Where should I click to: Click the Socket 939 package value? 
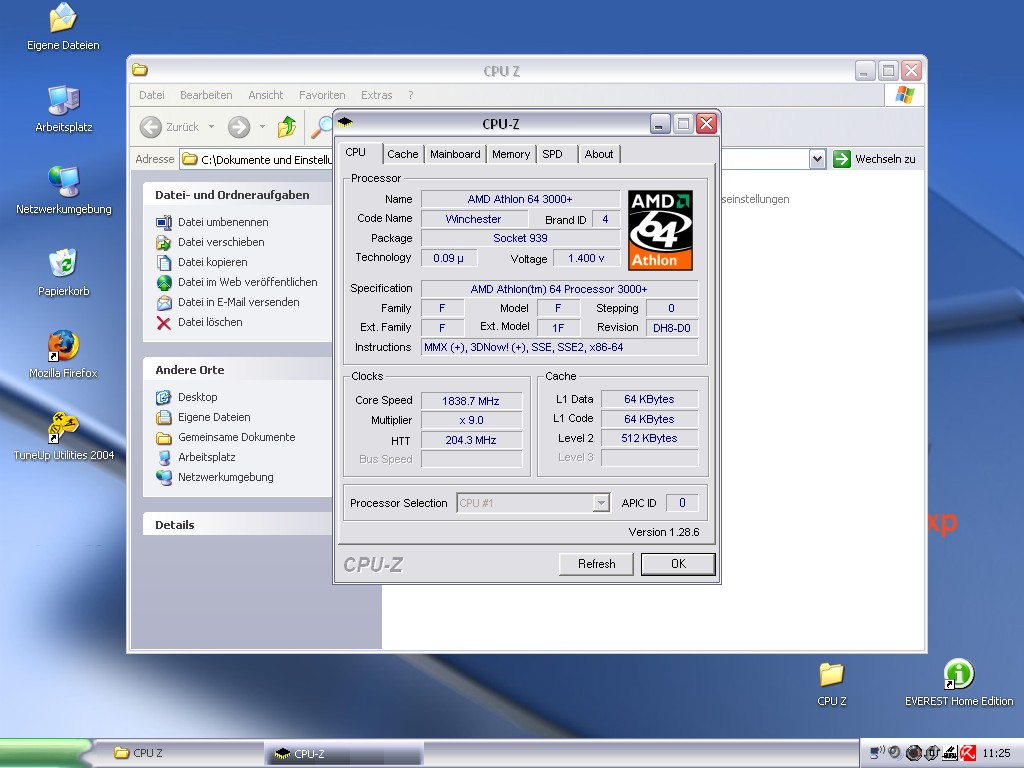[x=520, y=238]
